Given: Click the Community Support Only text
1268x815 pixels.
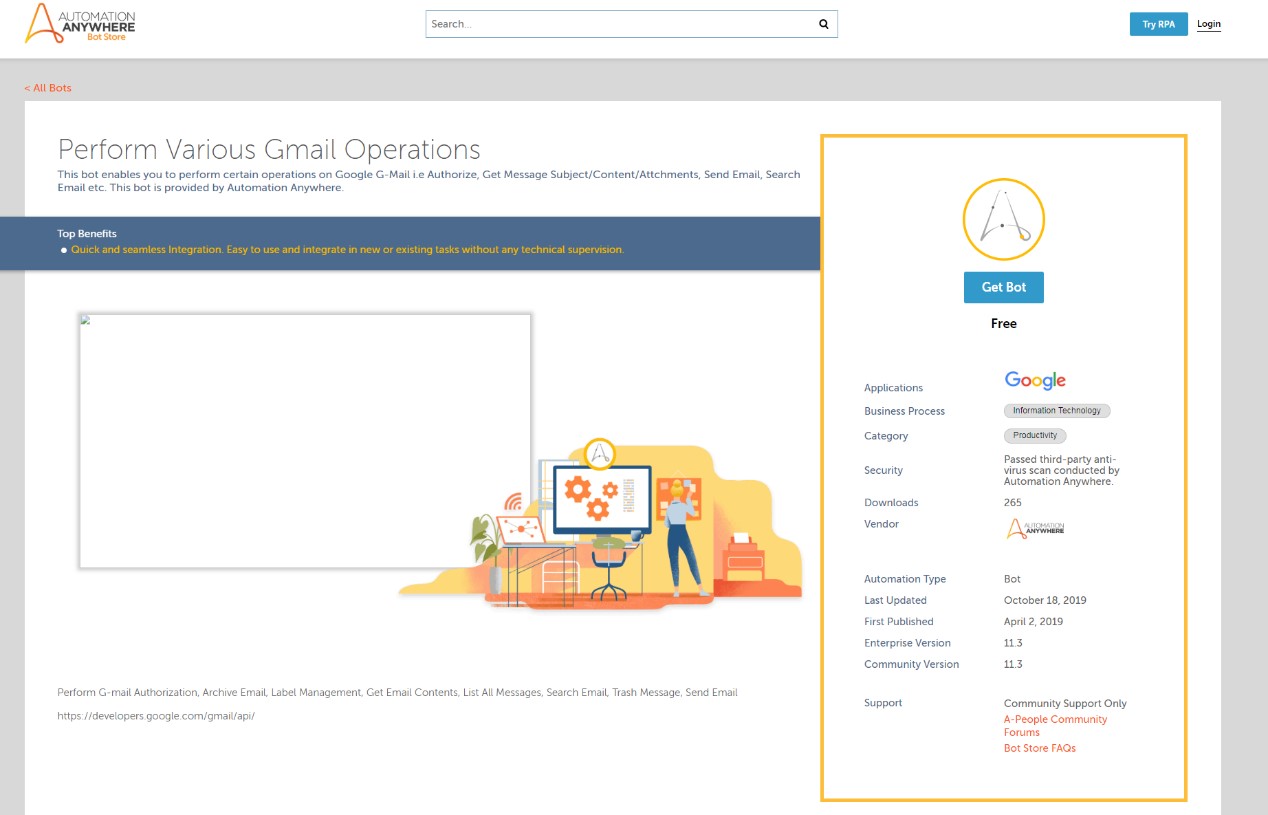Looking at the screenshot, I should point(1065,703).
